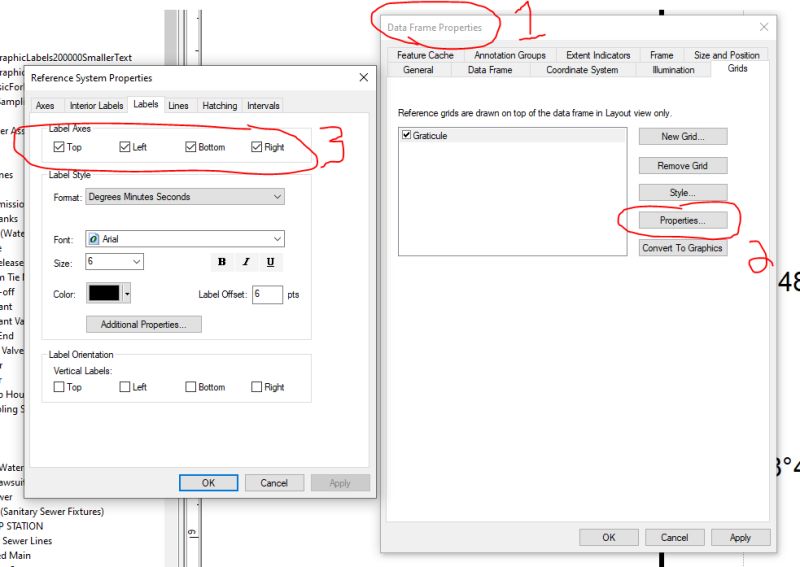Select the Grids tab
800x567 pixels.
coord(737,69)
